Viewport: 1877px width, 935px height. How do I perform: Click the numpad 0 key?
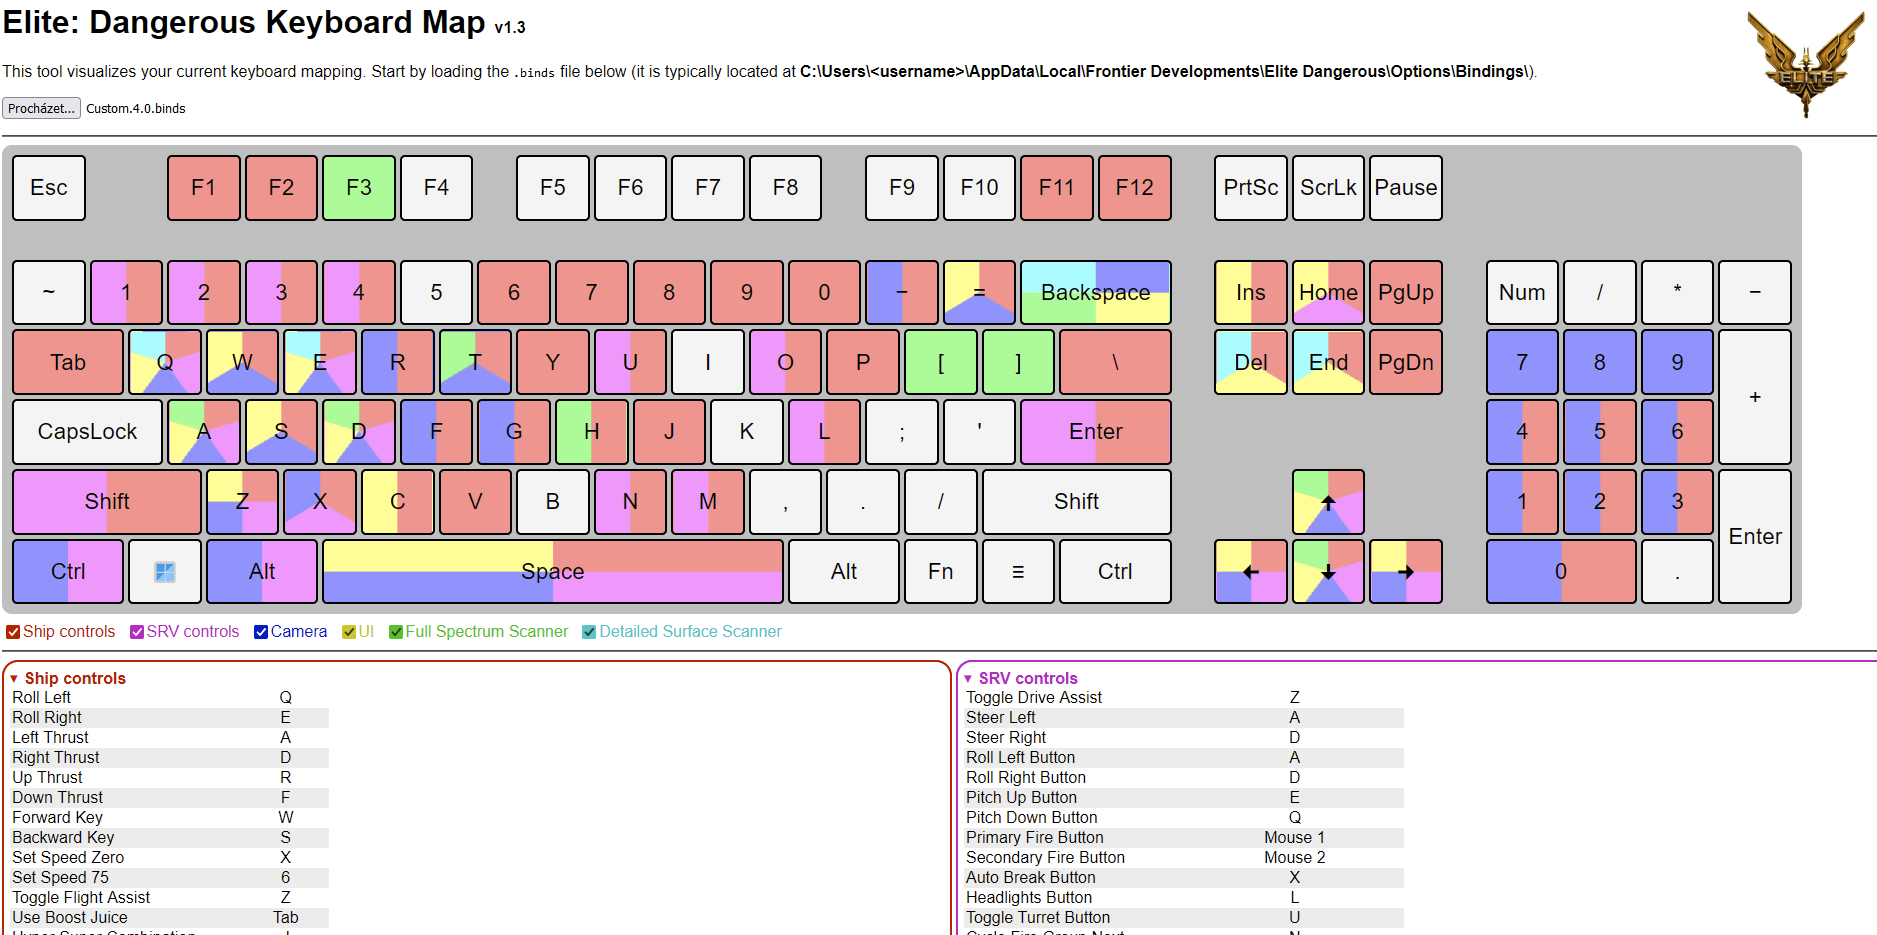(1561, 571)
